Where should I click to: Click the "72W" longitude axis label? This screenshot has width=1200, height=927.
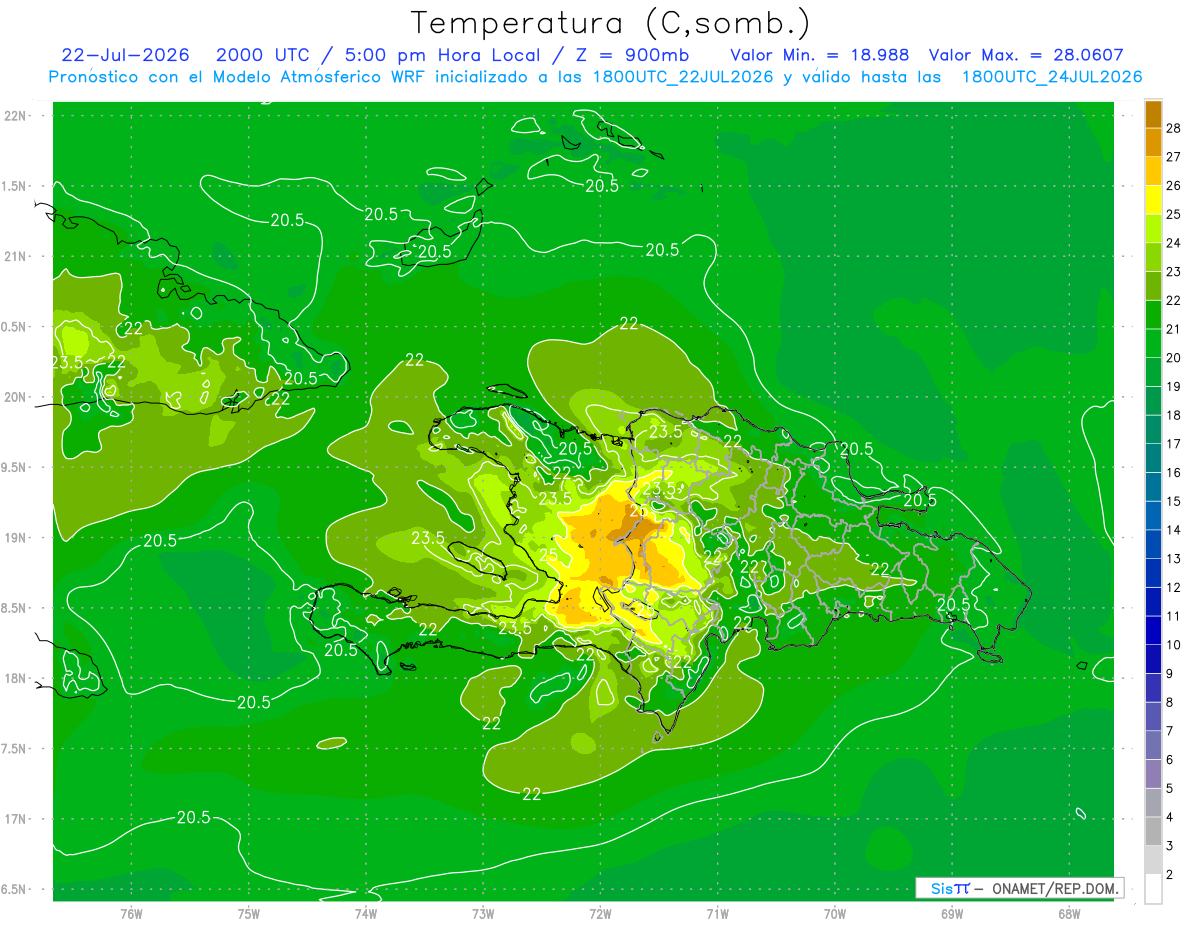600,913
